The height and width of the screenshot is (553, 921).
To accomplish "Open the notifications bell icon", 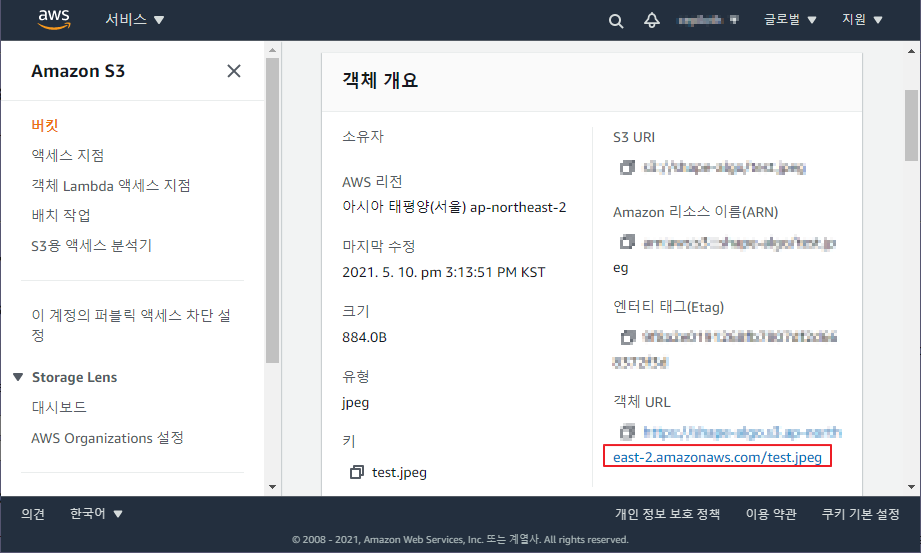I will click(x=651, y=21).
